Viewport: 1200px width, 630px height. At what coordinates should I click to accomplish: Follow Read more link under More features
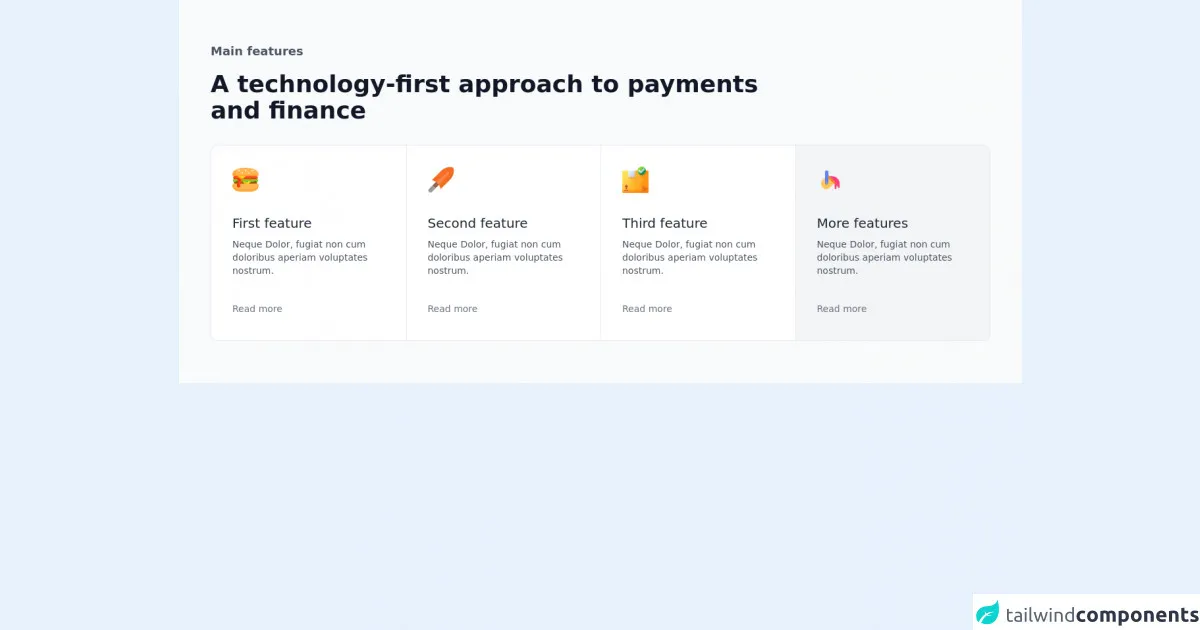coord(842,309)
